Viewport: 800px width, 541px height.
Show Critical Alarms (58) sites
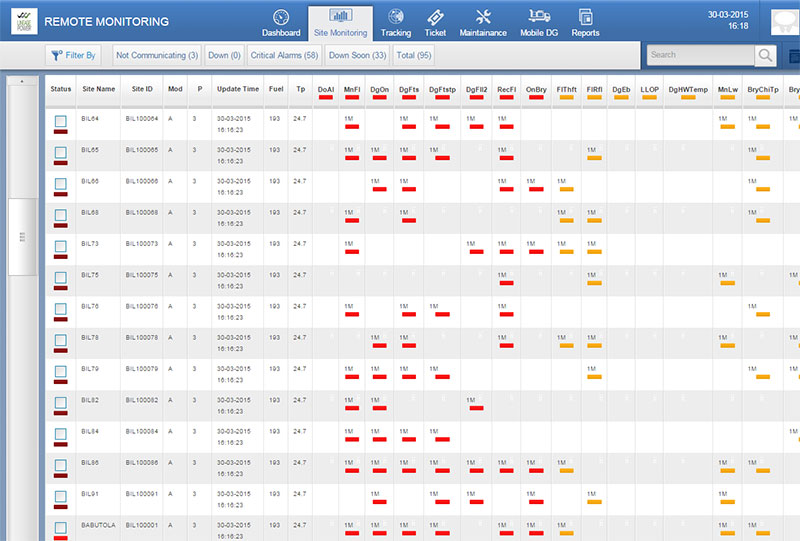tap(284, 55)
